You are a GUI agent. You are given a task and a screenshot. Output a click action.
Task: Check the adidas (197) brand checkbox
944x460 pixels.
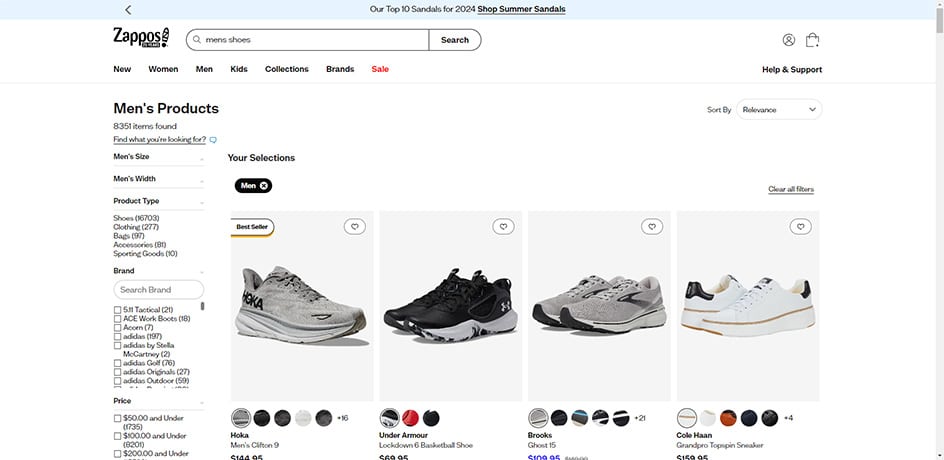[x=117, y=337]
